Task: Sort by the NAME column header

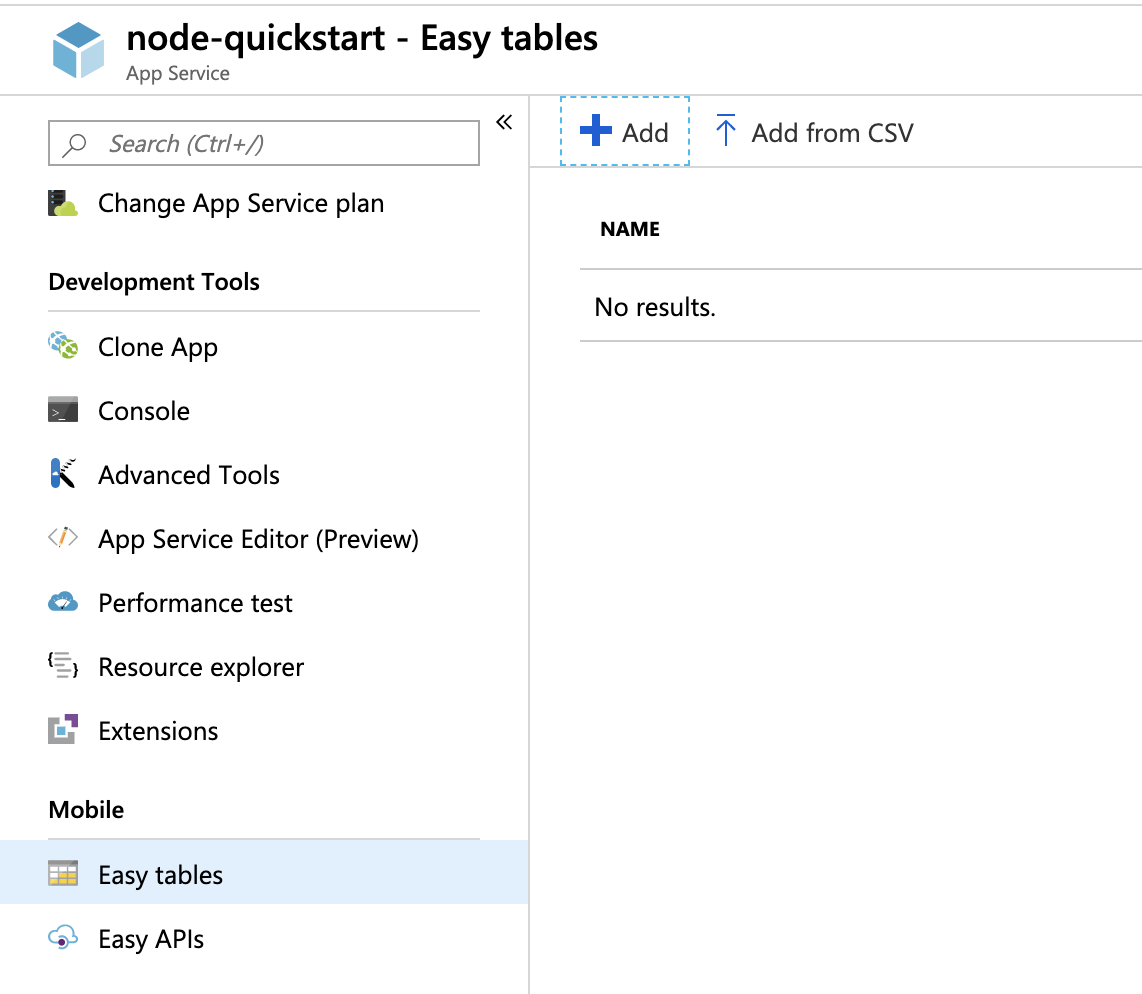Action: [x=629, y=228]
